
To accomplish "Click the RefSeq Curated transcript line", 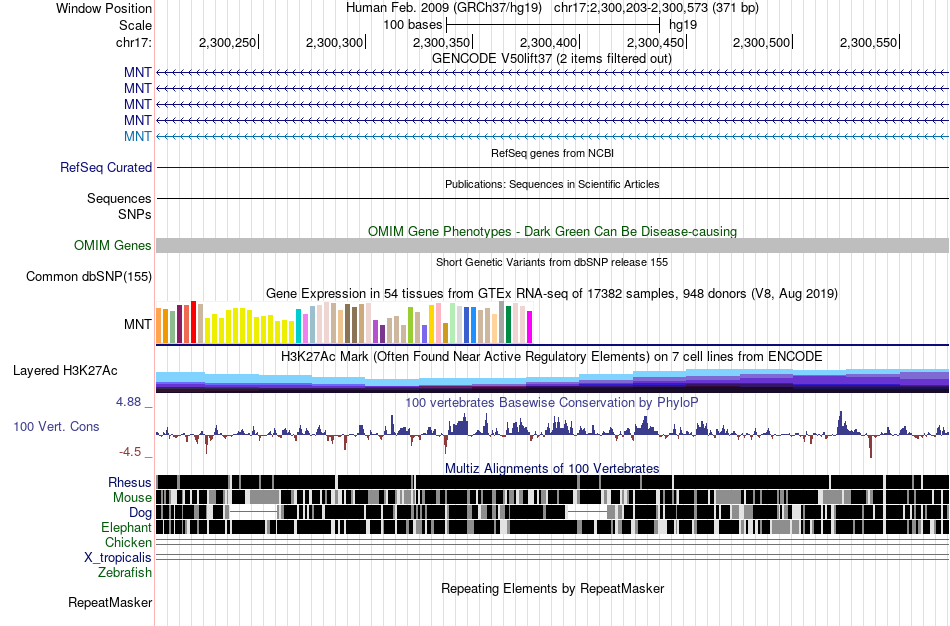I will point(553,167).
